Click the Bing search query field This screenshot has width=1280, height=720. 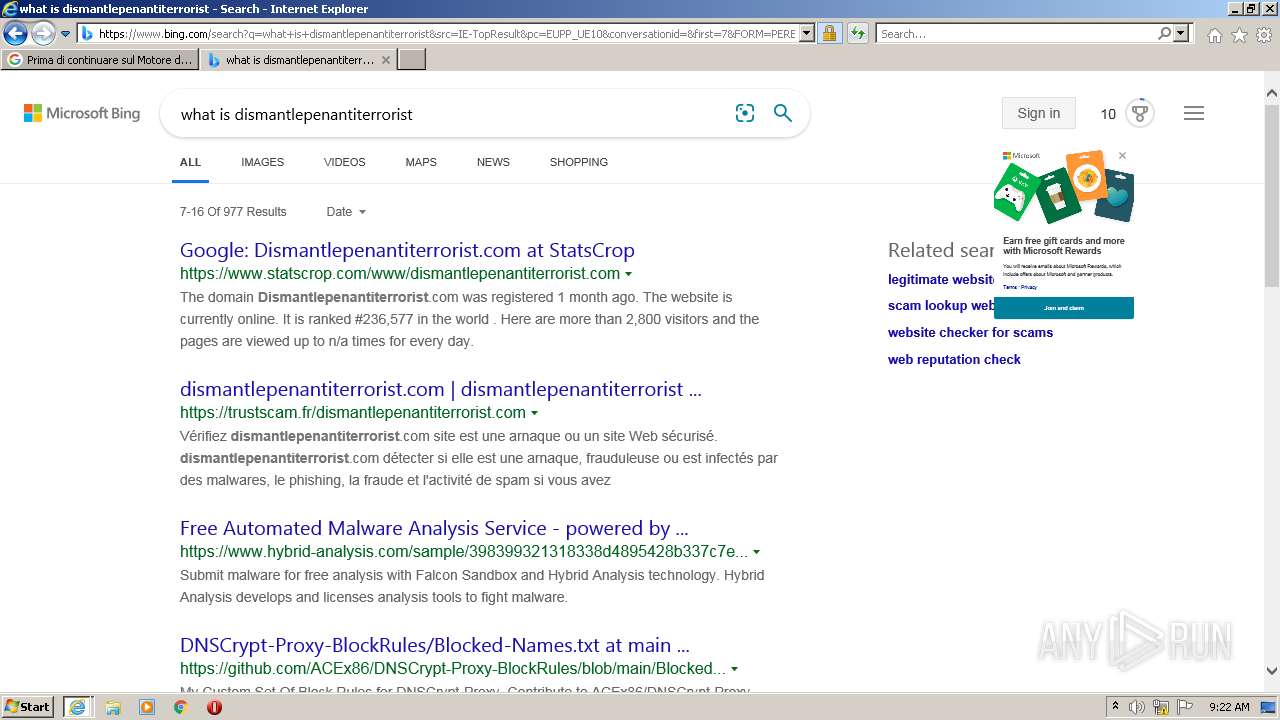tap(450, 114)
